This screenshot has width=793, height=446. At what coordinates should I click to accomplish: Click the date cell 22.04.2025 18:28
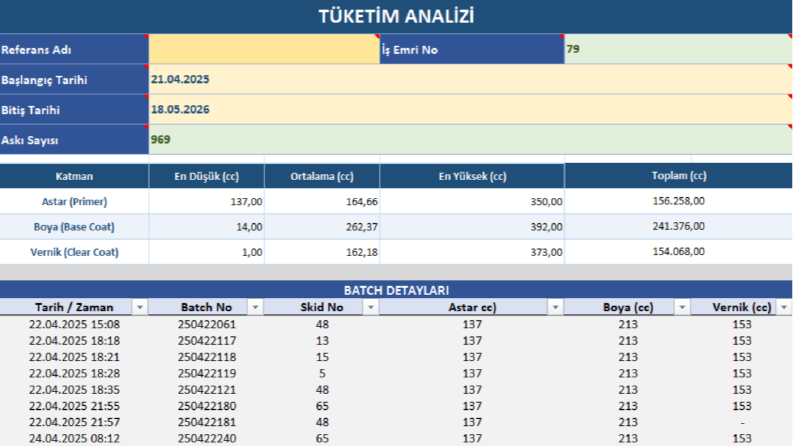tap(74, 373)
